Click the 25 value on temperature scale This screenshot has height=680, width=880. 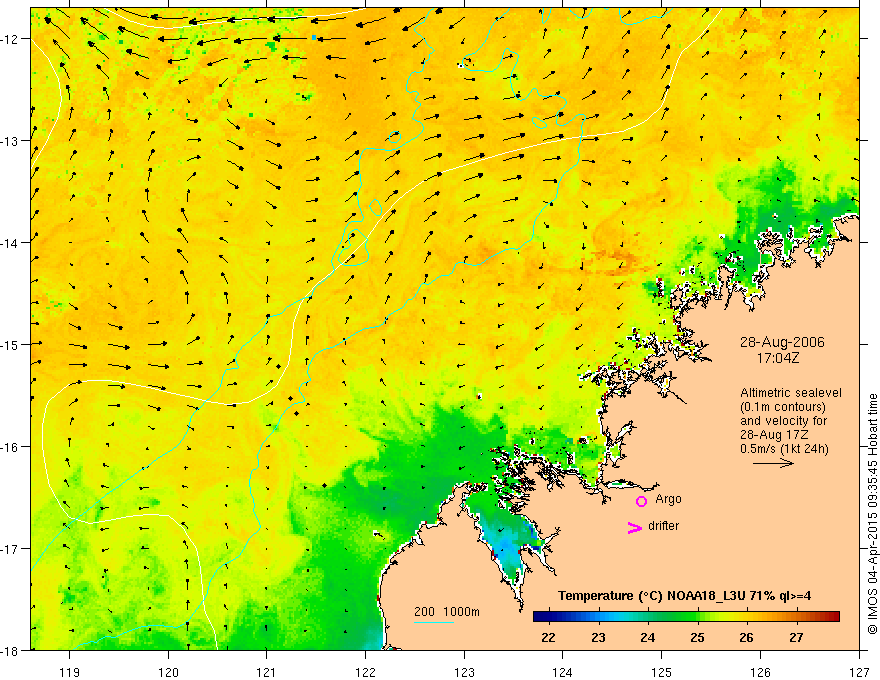[x=698, y=637]
